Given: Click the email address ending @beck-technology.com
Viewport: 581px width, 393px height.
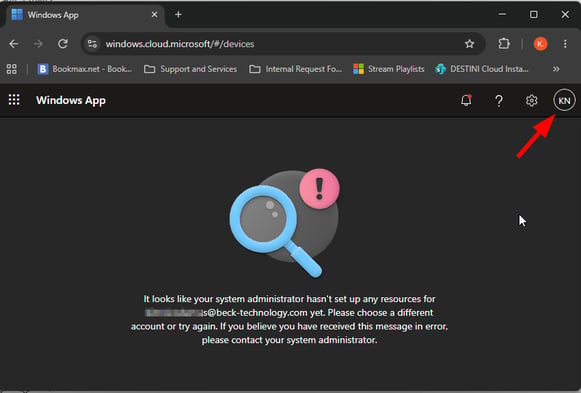Looking at the screenshot, I should click(x=226, y=313).
